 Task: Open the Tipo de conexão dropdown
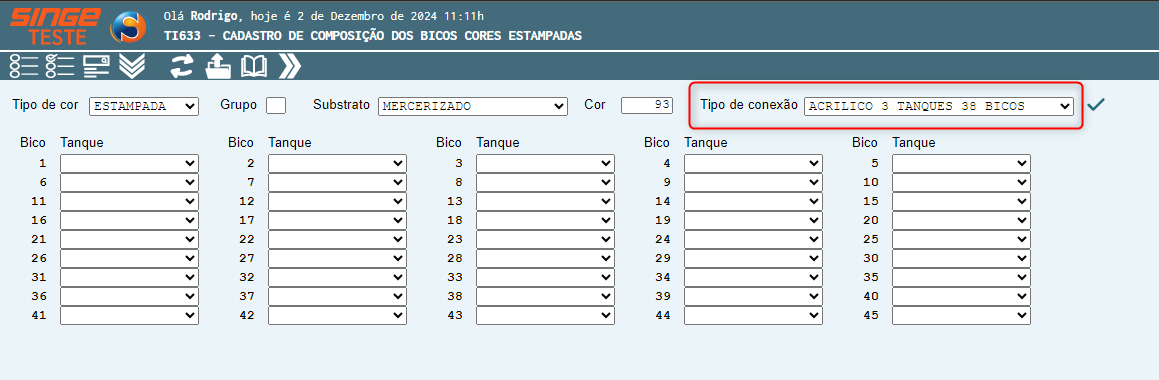click(x=939, y=106)
